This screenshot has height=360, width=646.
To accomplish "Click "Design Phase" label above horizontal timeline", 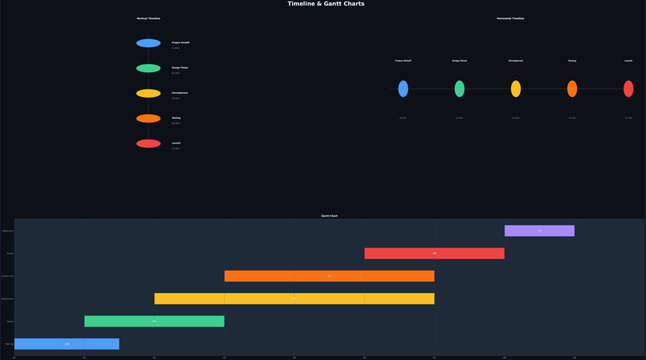I will click(459, 61).
